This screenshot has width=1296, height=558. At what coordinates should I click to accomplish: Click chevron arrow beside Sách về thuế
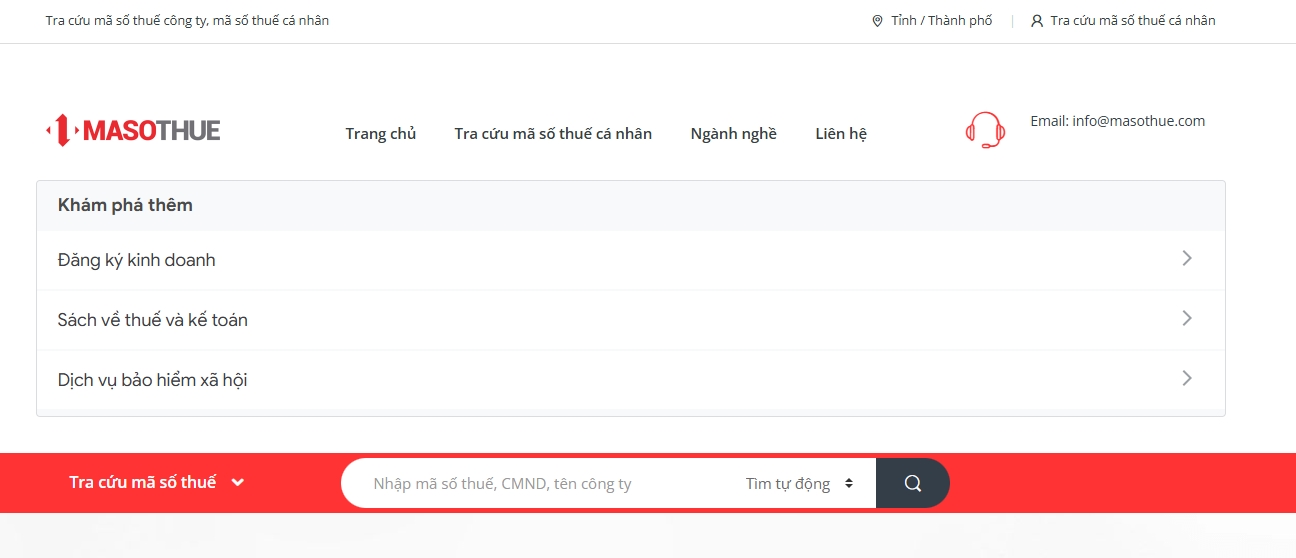(1187, 318)
